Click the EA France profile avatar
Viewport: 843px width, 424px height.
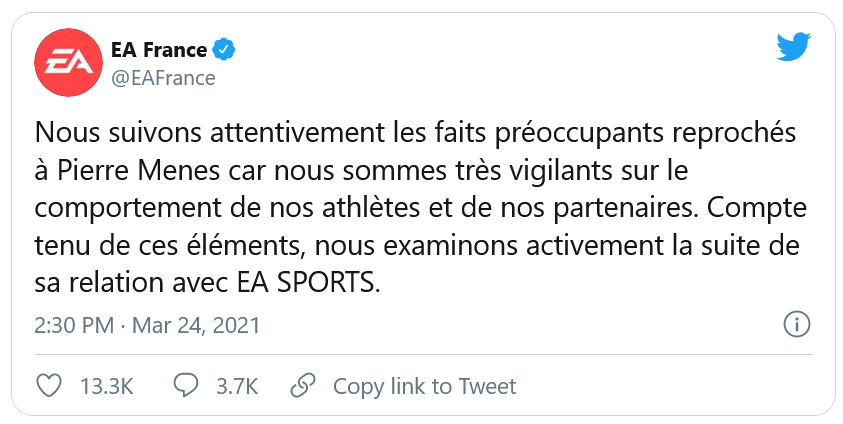[x=65, y=63]
